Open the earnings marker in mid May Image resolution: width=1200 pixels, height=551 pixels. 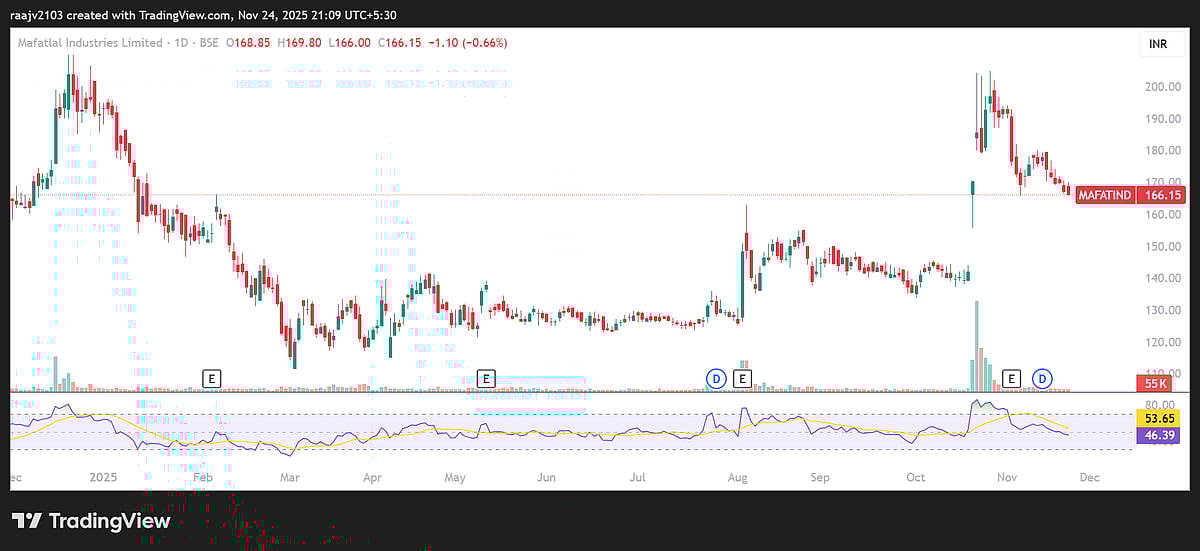[486, 378]
